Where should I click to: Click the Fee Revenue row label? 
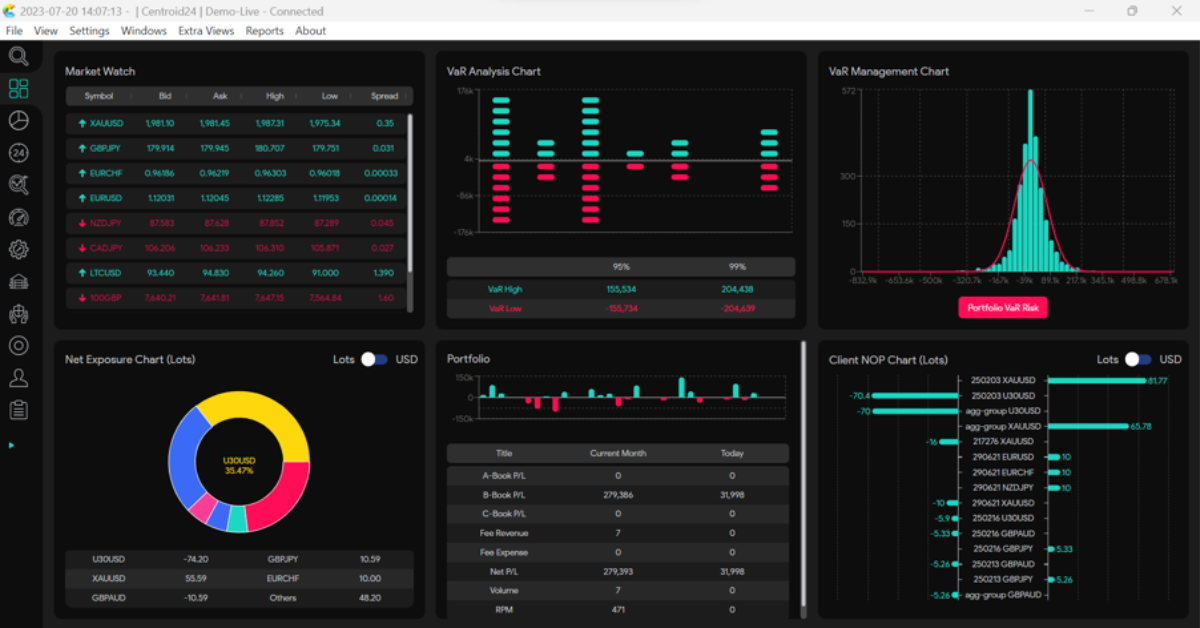tap(504, 533)
